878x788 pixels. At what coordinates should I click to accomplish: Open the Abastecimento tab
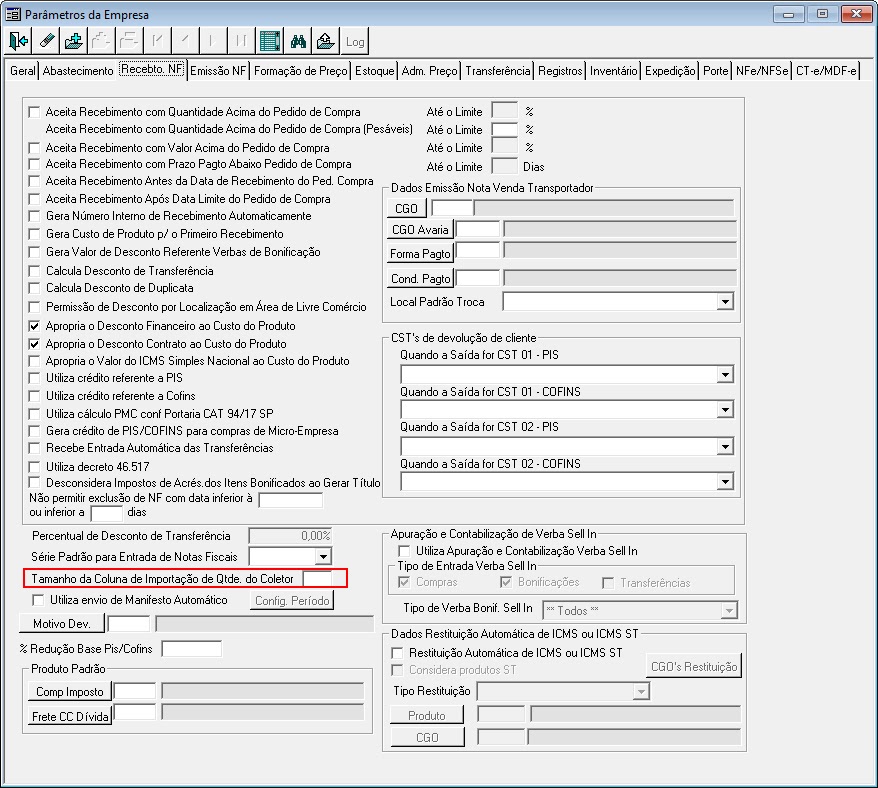(x=78, y=71)
